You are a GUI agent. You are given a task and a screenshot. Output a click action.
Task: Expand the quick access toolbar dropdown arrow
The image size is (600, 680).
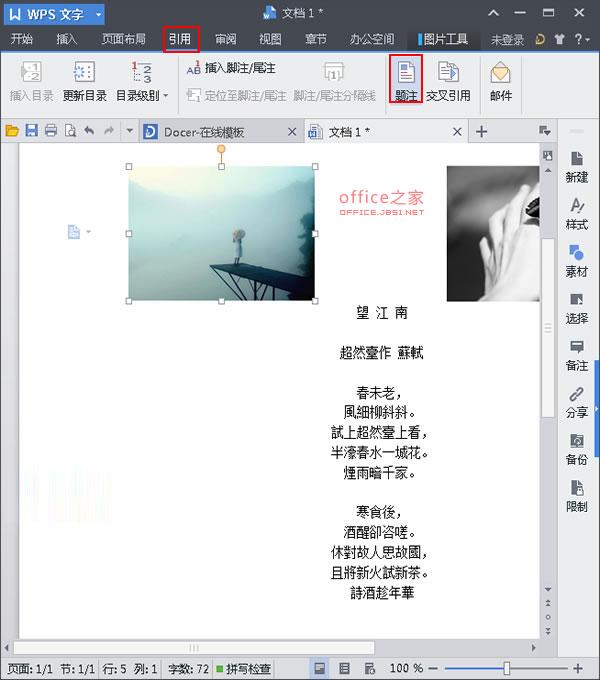[130, 132]
